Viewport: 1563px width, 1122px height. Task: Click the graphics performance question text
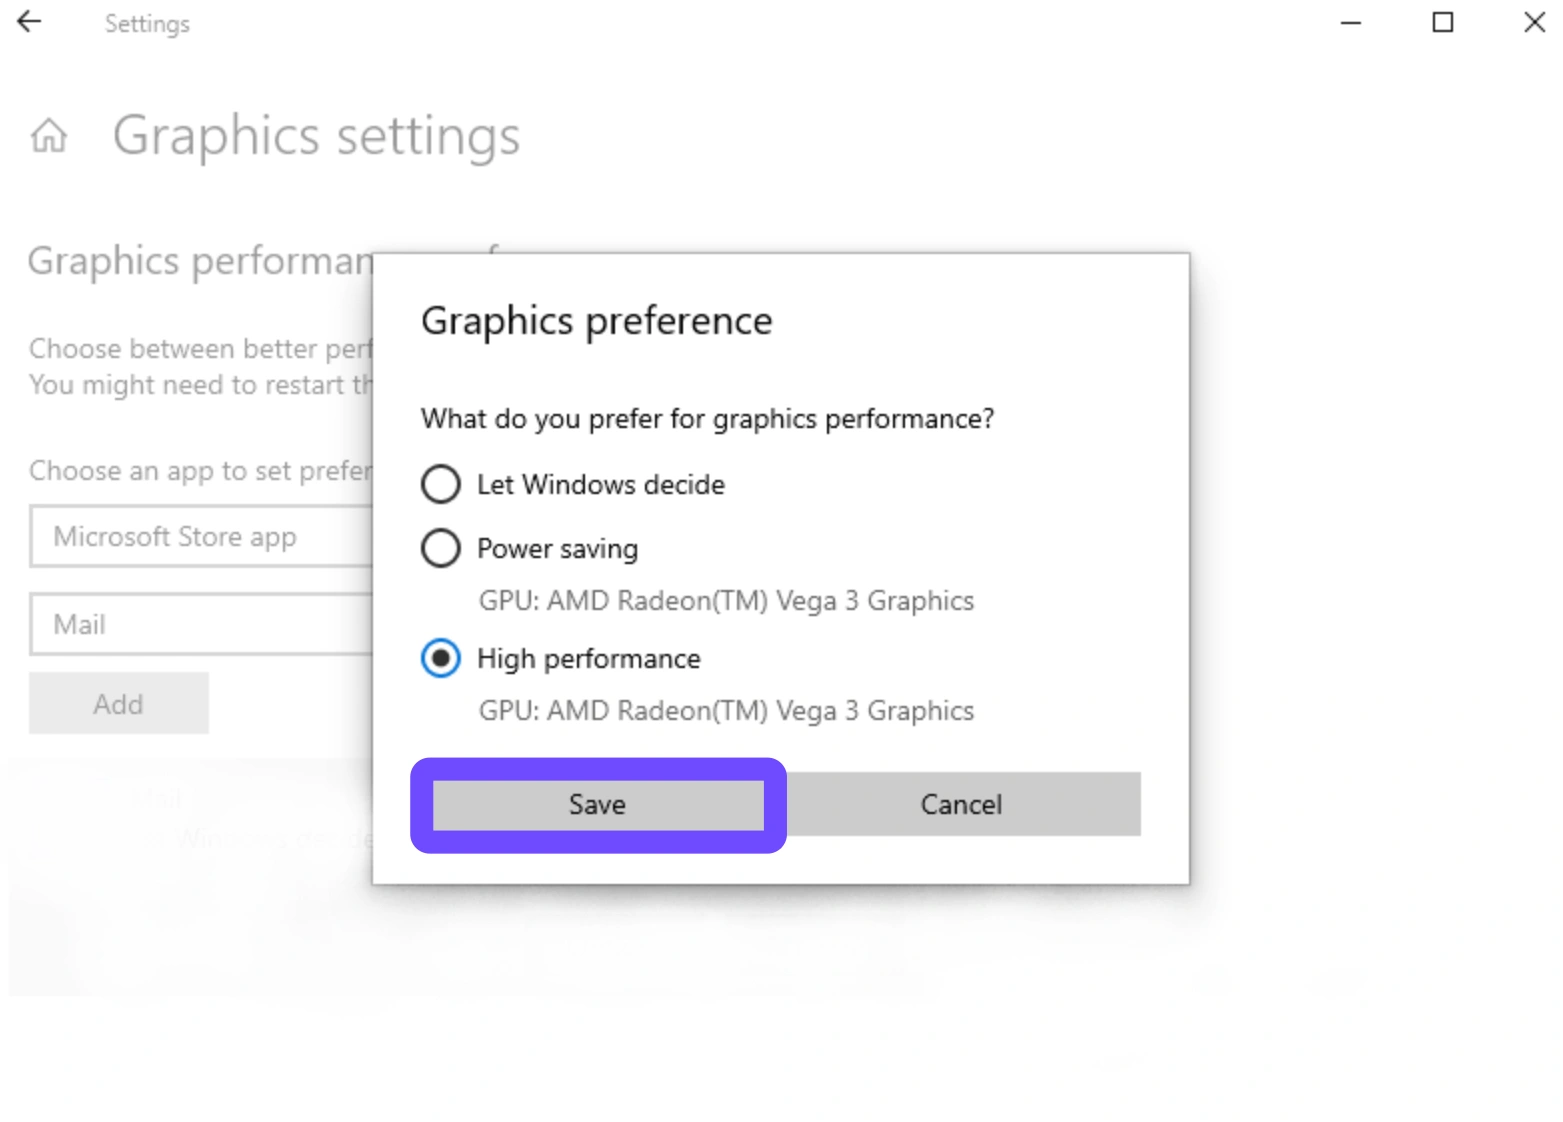coord(707,419)
